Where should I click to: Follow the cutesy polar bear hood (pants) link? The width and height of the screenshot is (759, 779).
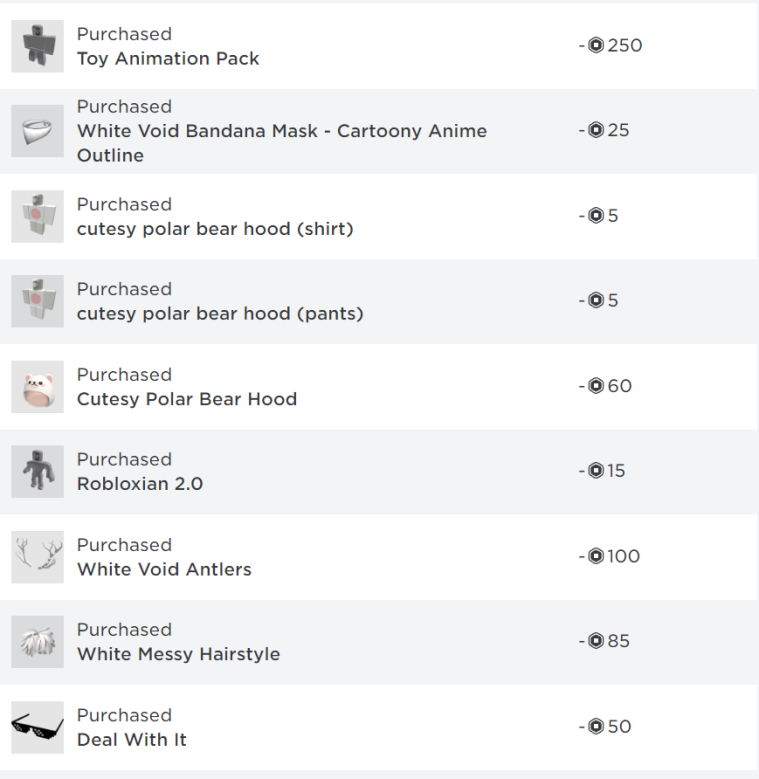coord(220,314)
